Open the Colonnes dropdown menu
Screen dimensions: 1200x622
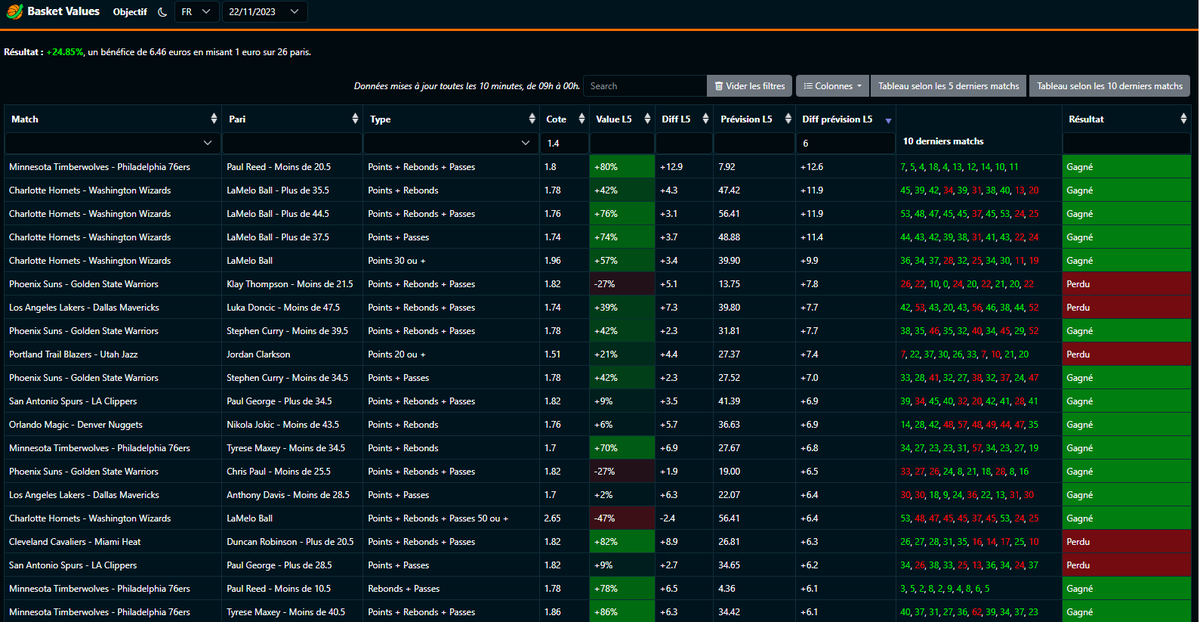click(832, 86)
